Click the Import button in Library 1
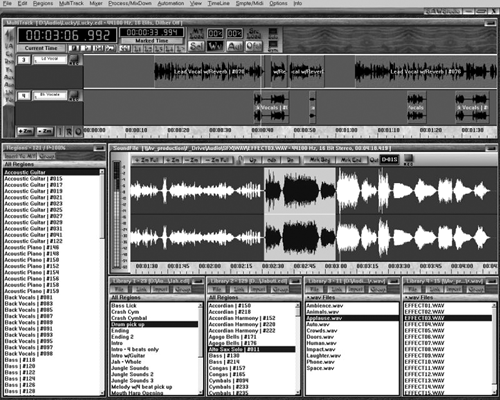 (x=160, y=289)
